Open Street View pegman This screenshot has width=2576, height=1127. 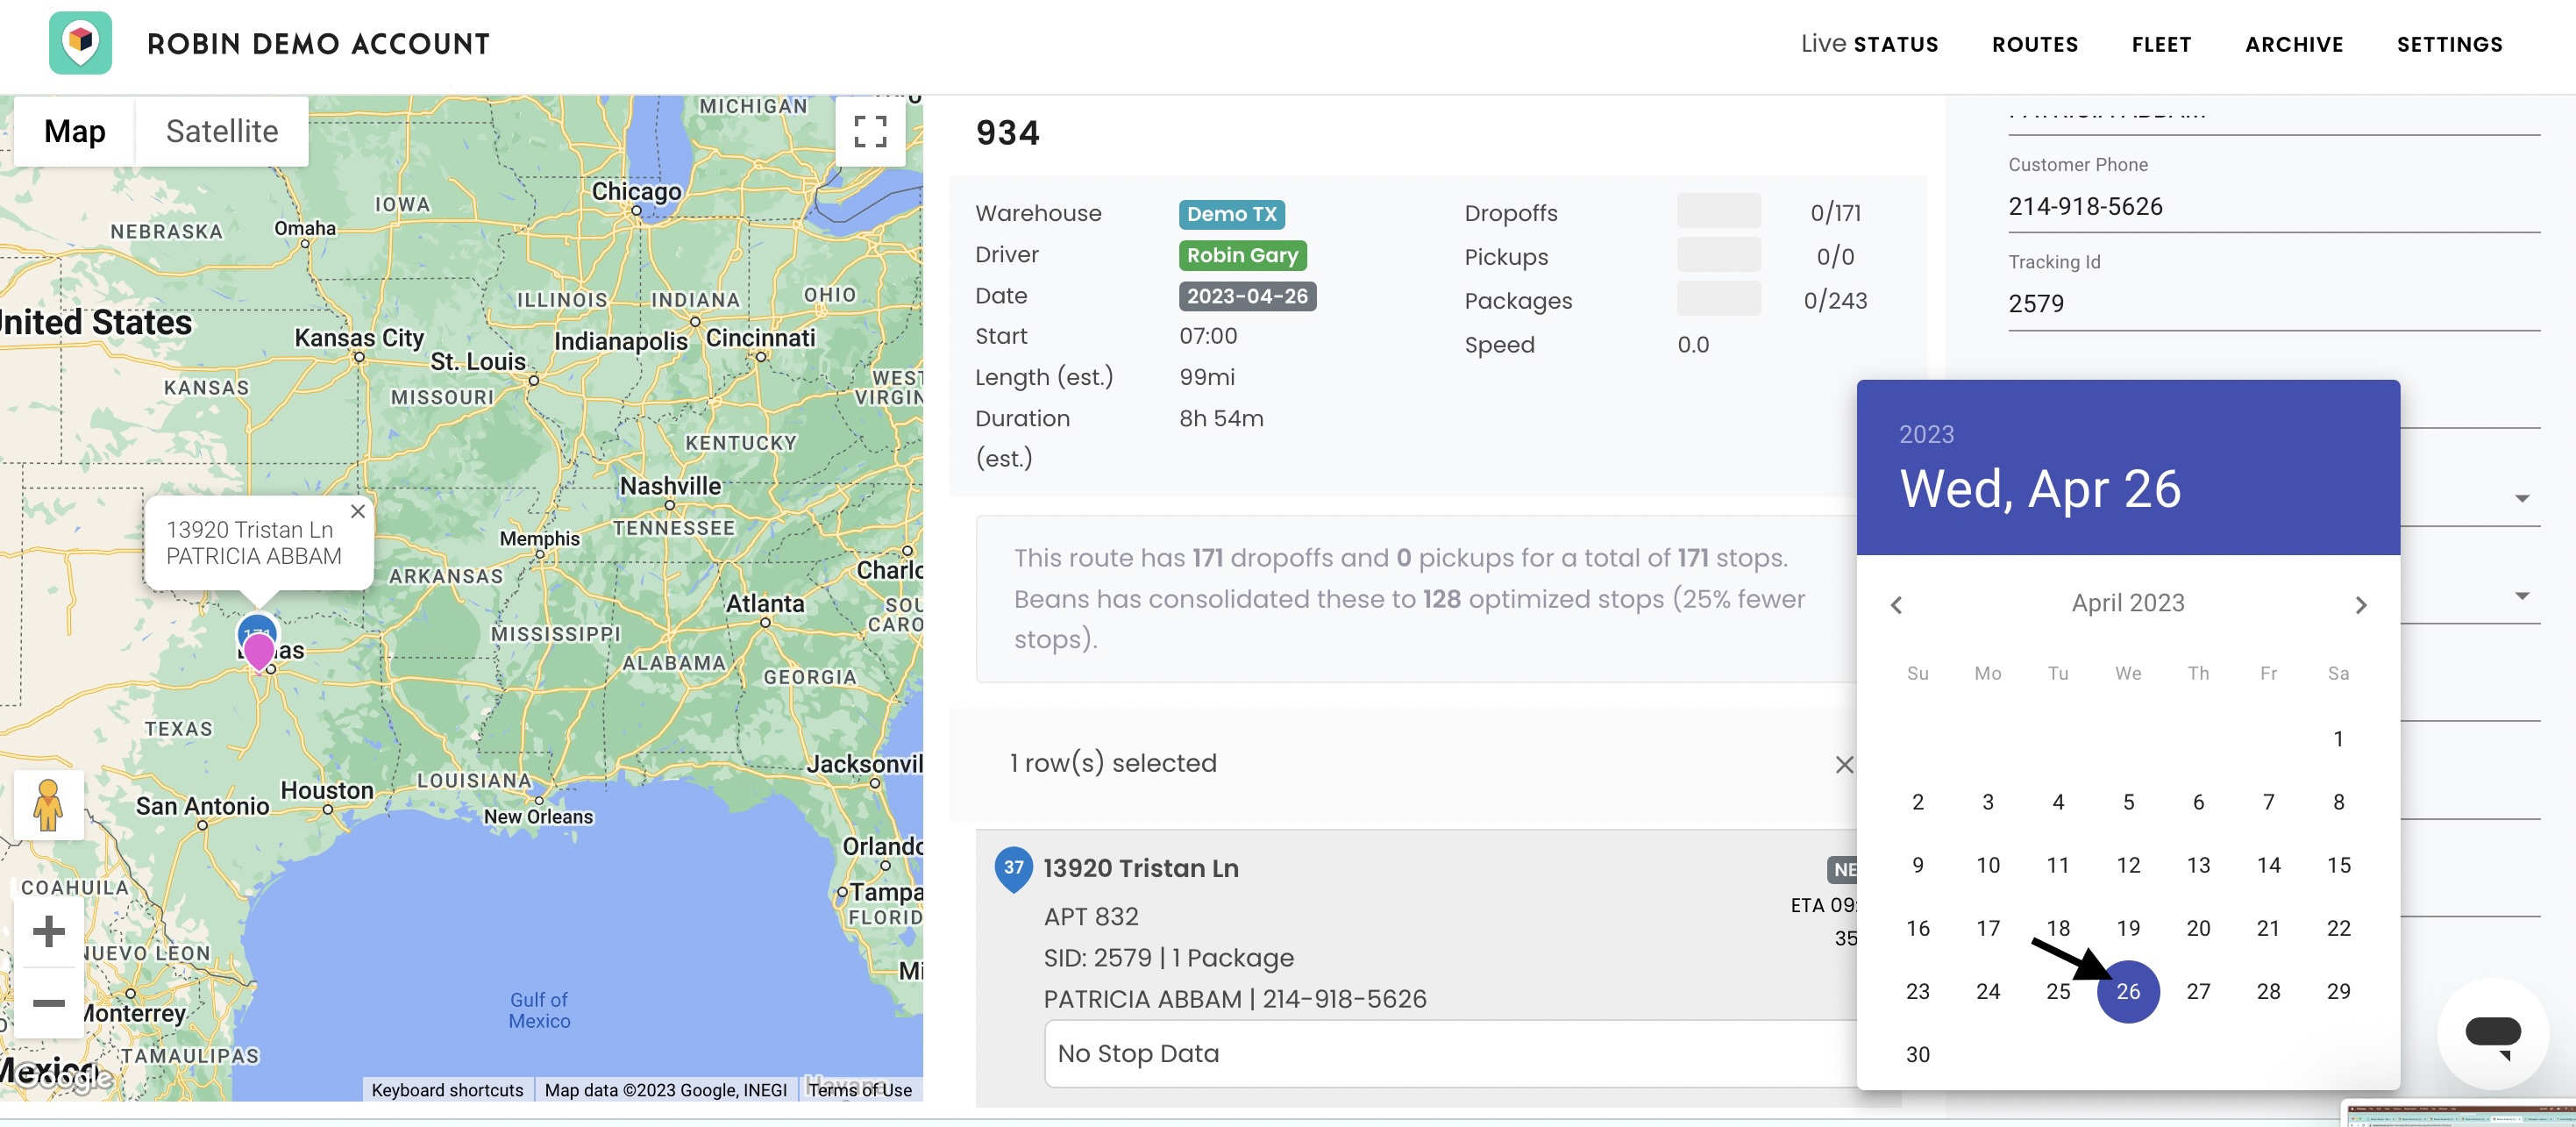pos(48,804)
